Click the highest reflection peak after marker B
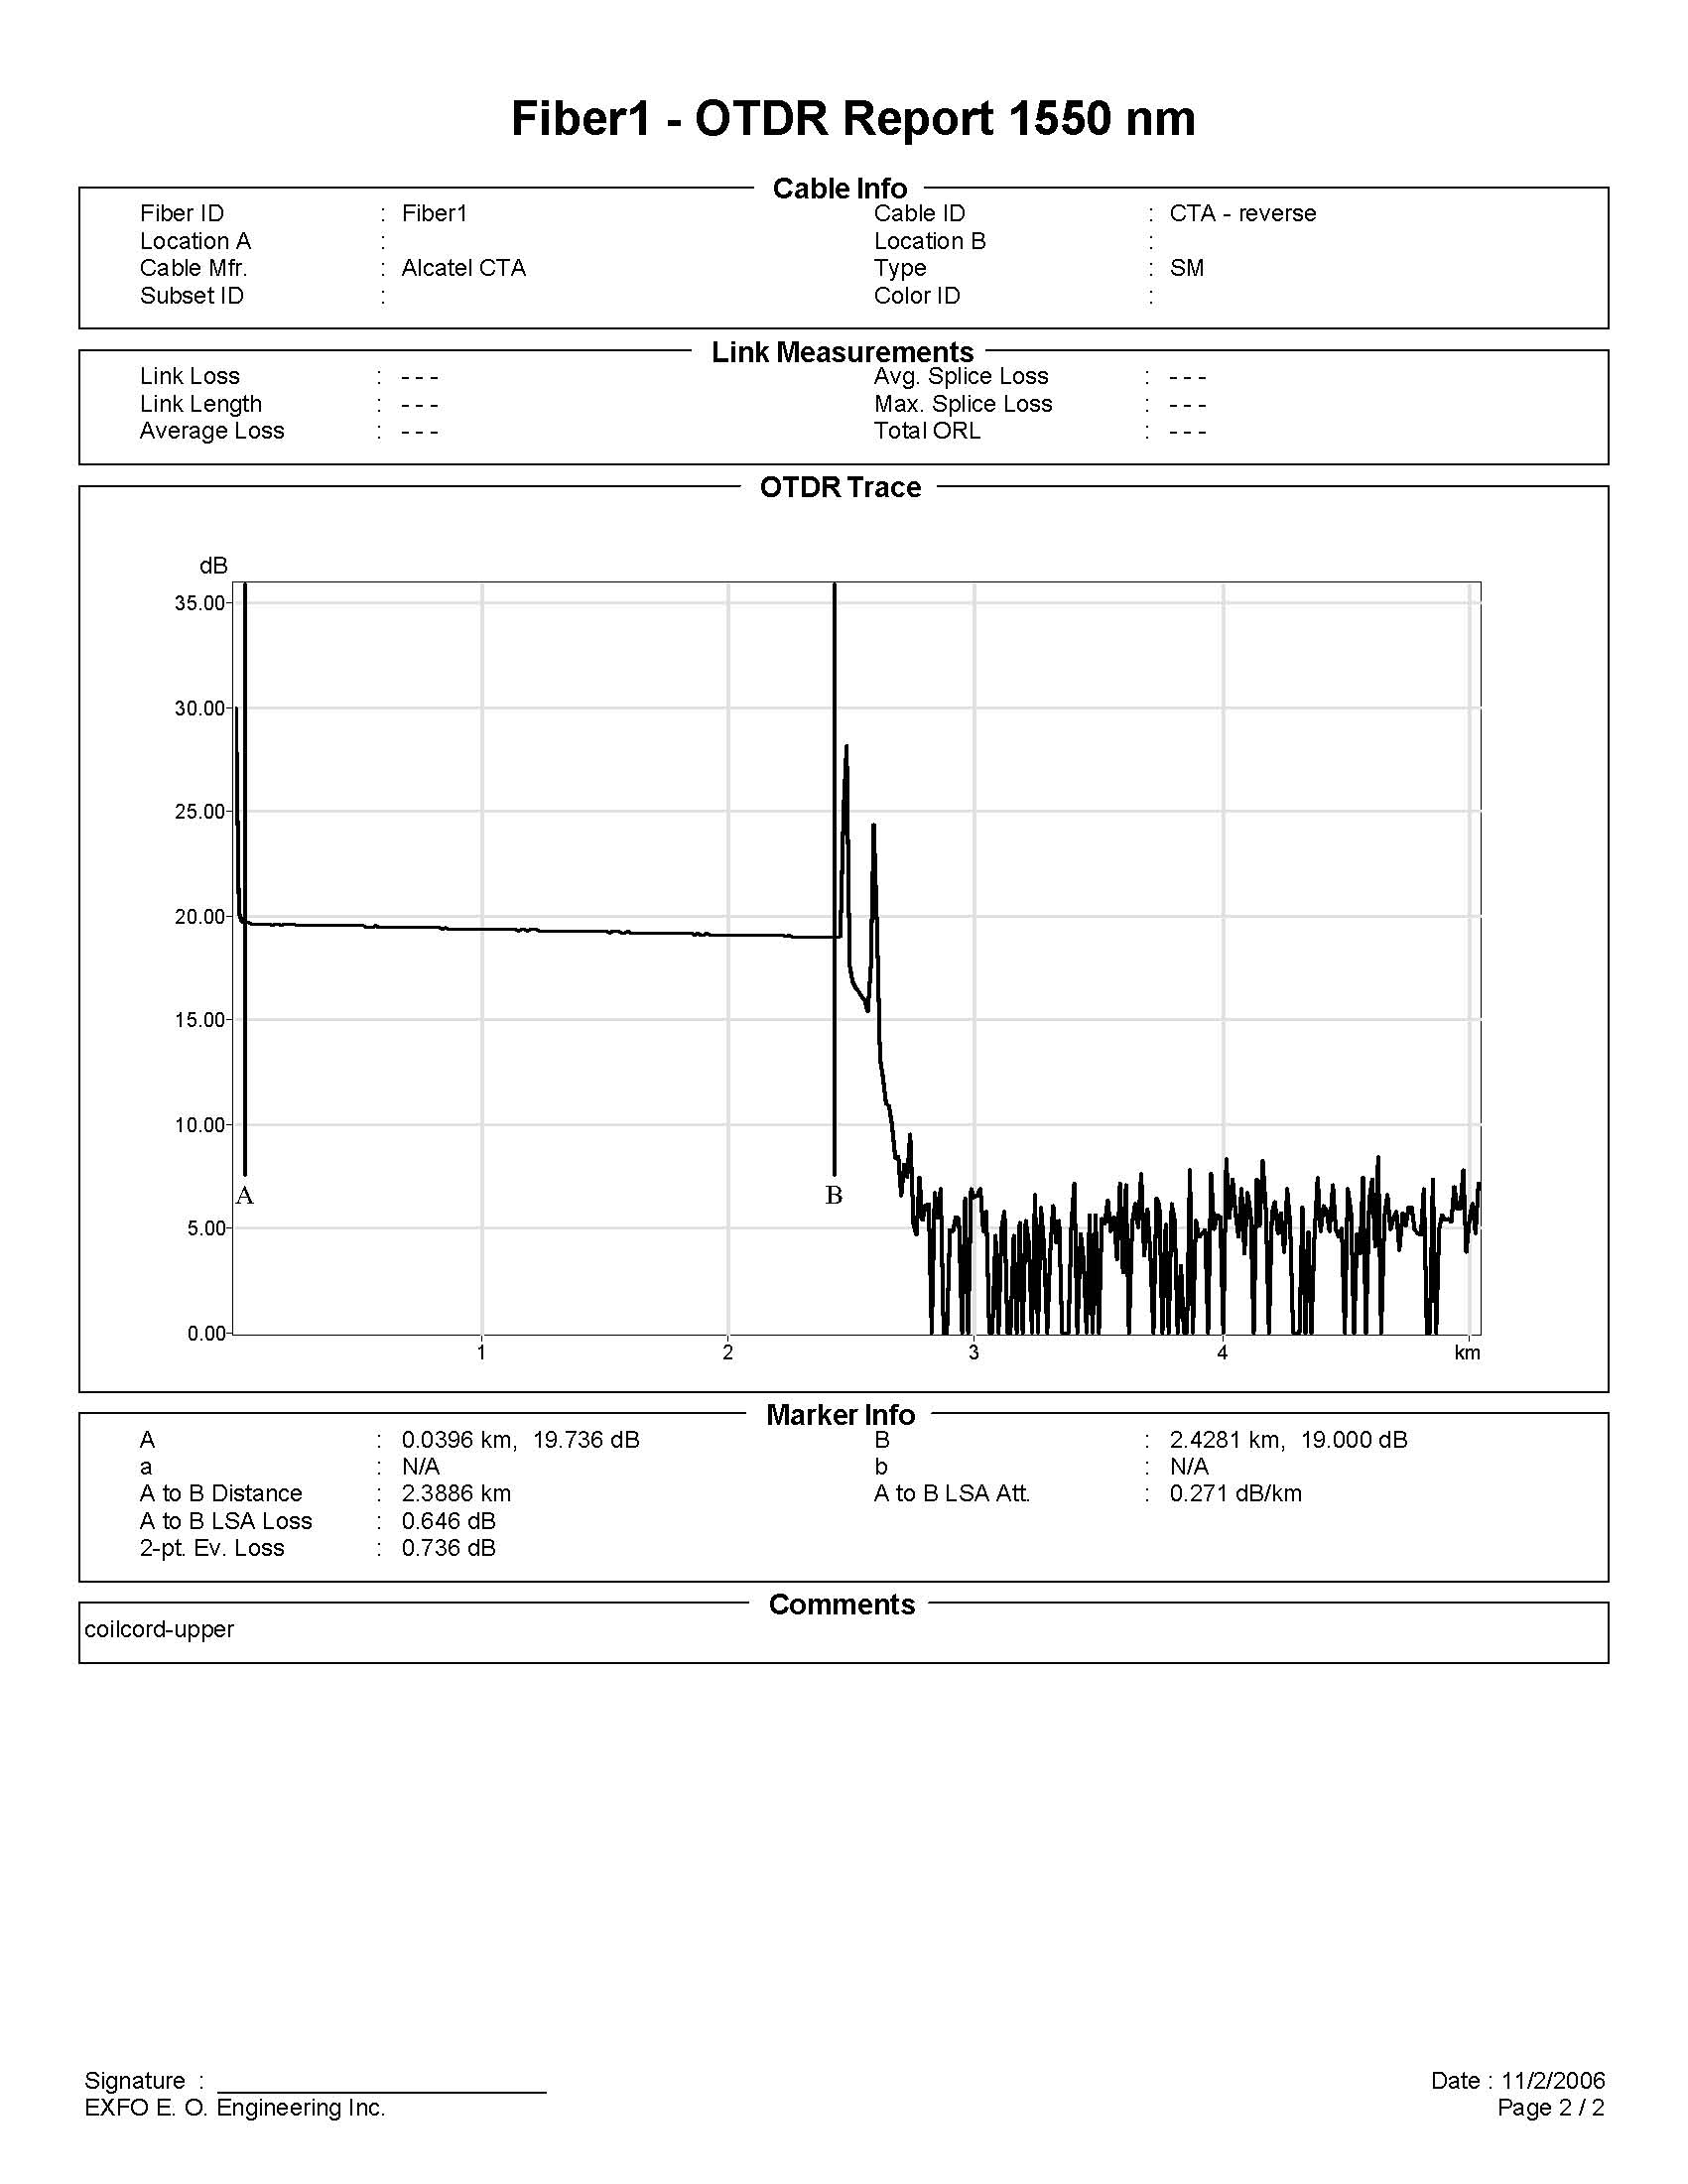 [x=846, y=747]
